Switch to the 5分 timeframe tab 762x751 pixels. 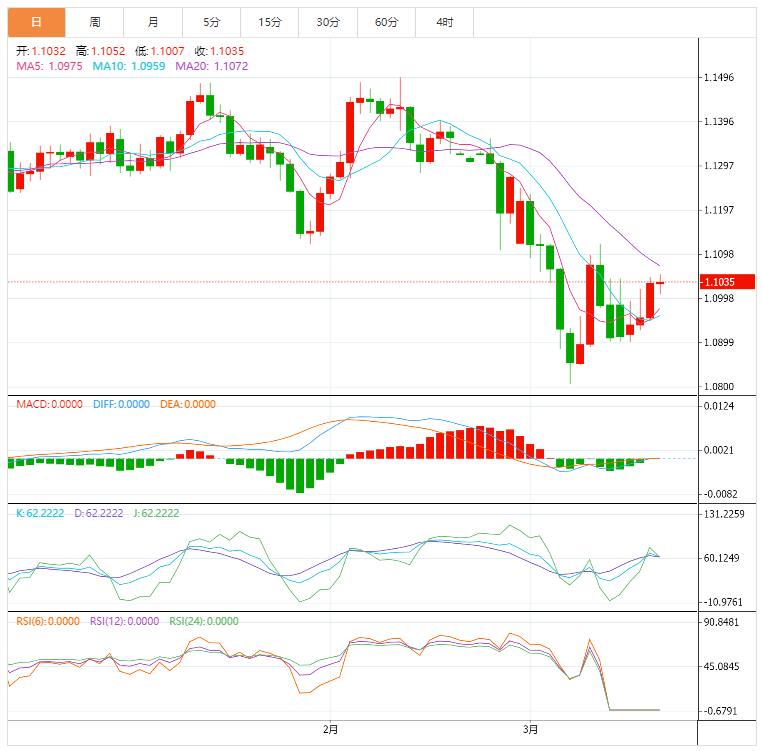(211, 22)
